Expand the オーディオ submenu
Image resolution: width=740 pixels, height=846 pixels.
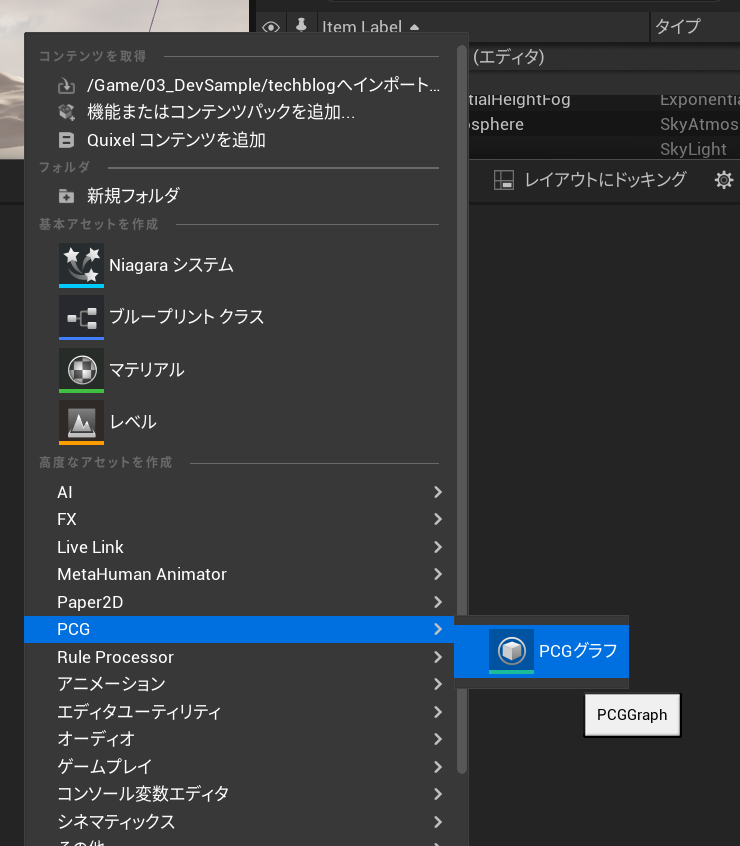point(239,739)
